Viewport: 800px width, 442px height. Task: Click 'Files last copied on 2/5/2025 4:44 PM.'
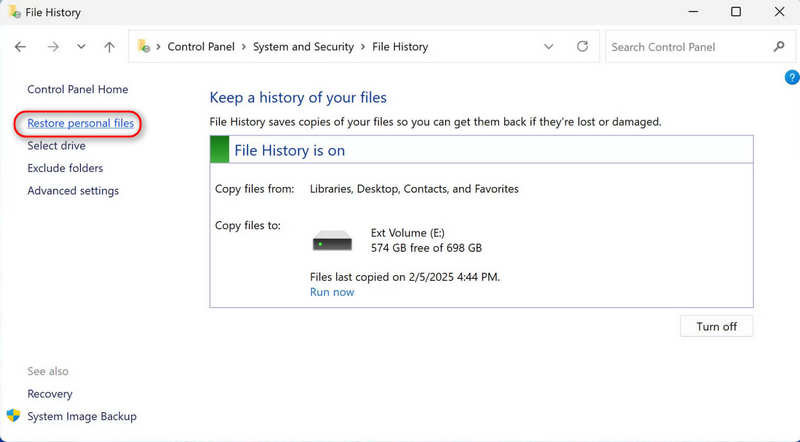point(405,277)
